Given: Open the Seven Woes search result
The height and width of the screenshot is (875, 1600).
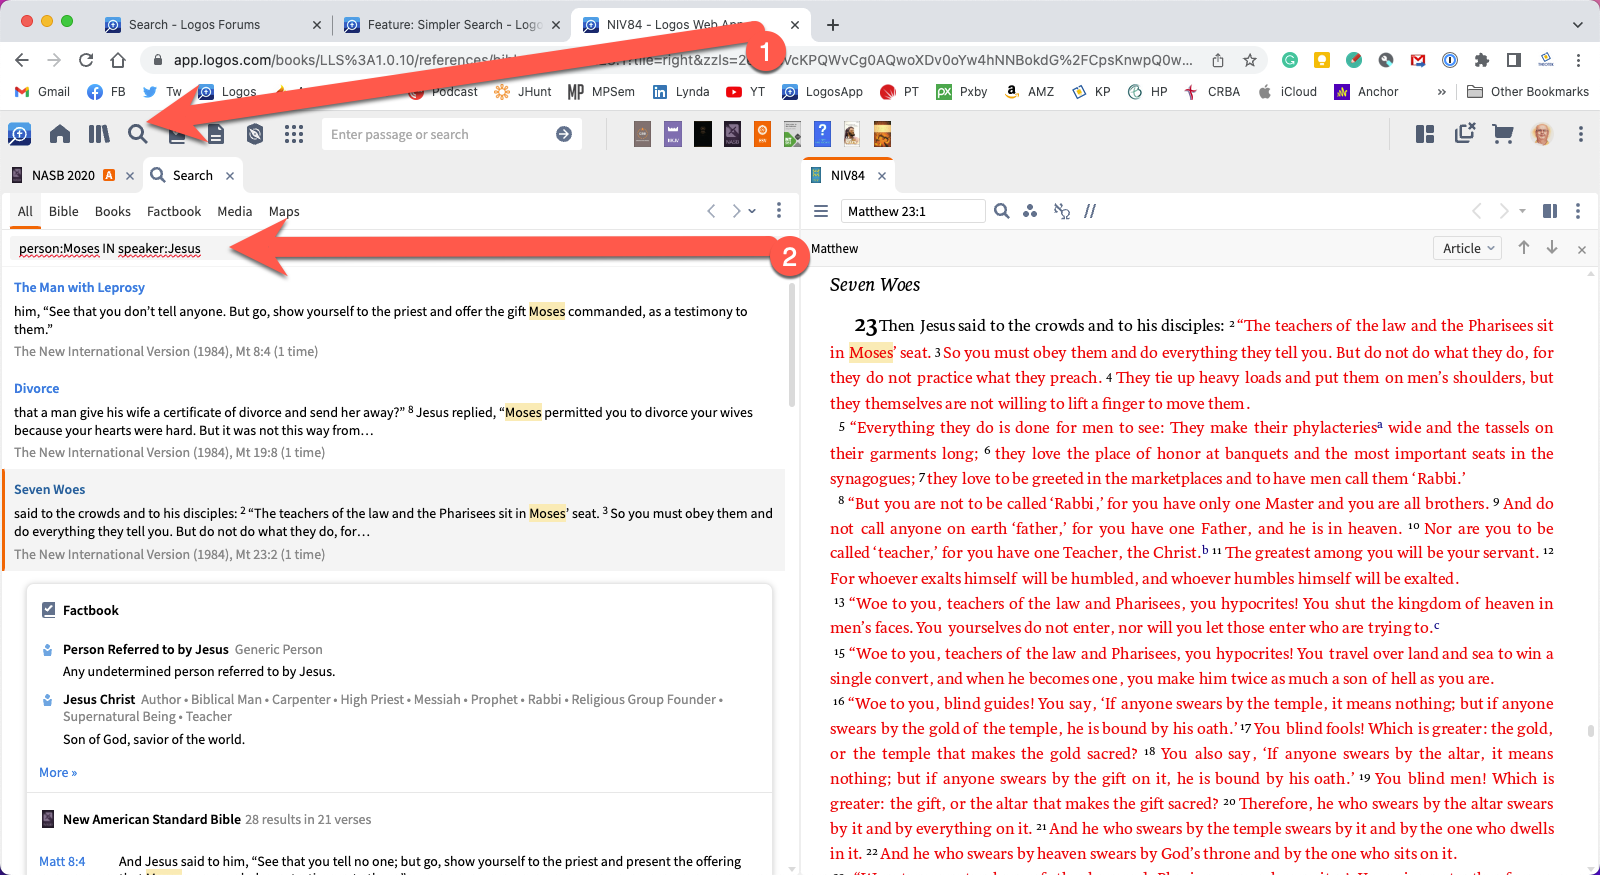Looking at the screenshot, I should (49, 489).
